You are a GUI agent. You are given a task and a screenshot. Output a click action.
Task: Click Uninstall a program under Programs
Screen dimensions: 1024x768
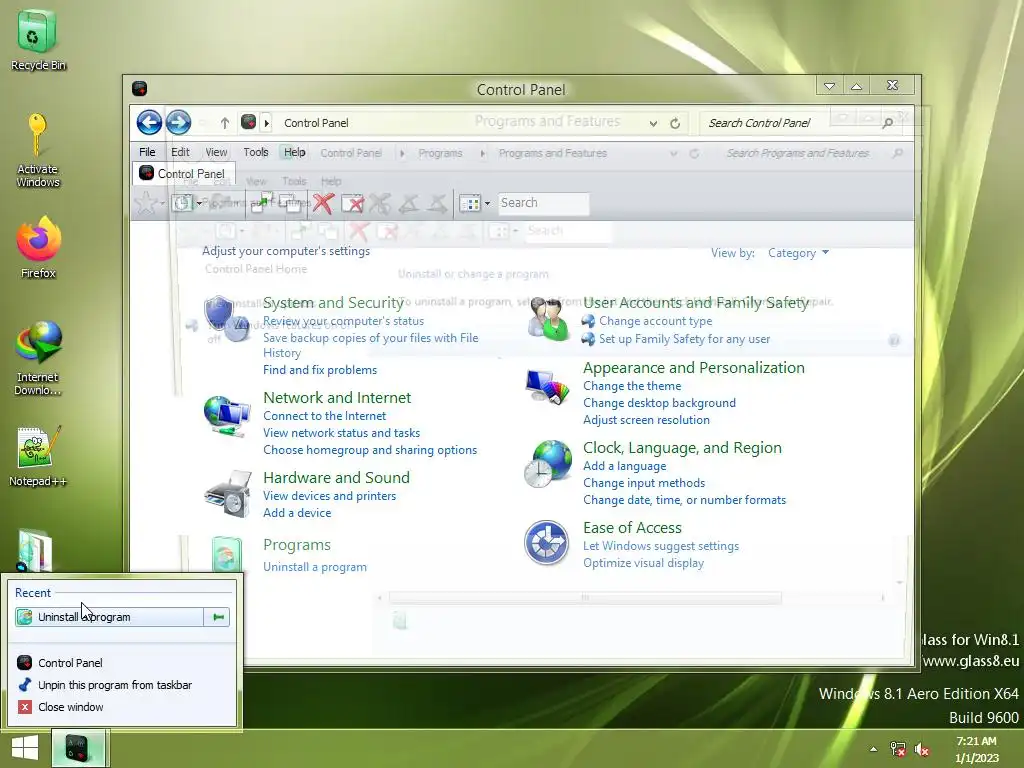coord(315,567)
